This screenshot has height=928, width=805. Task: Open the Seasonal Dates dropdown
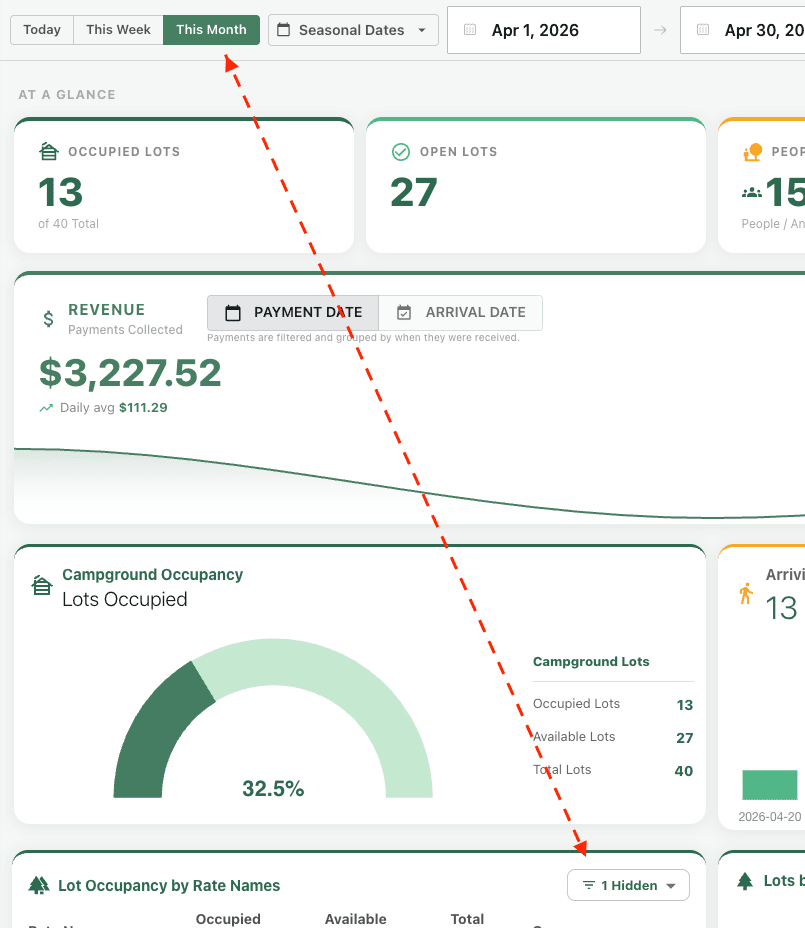pos(353,30)
